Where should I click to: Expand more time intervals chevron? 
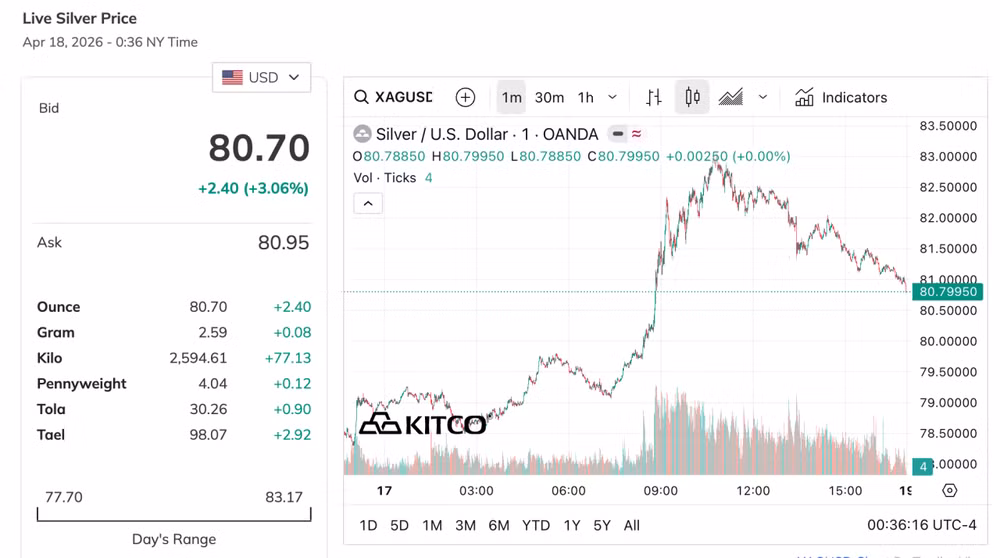coord(613,97)
